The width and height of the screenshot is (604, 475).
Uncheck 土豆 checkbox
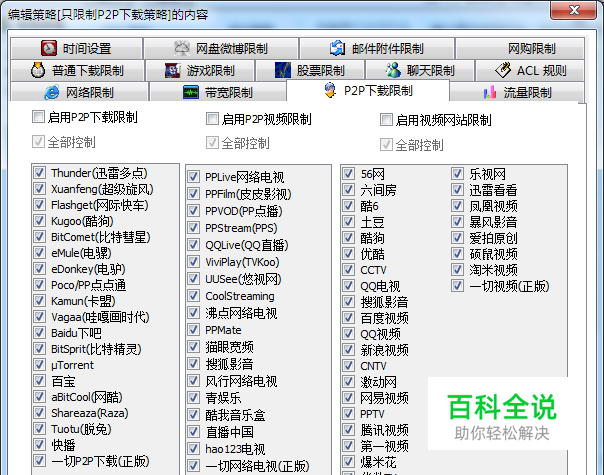(349, 222)
